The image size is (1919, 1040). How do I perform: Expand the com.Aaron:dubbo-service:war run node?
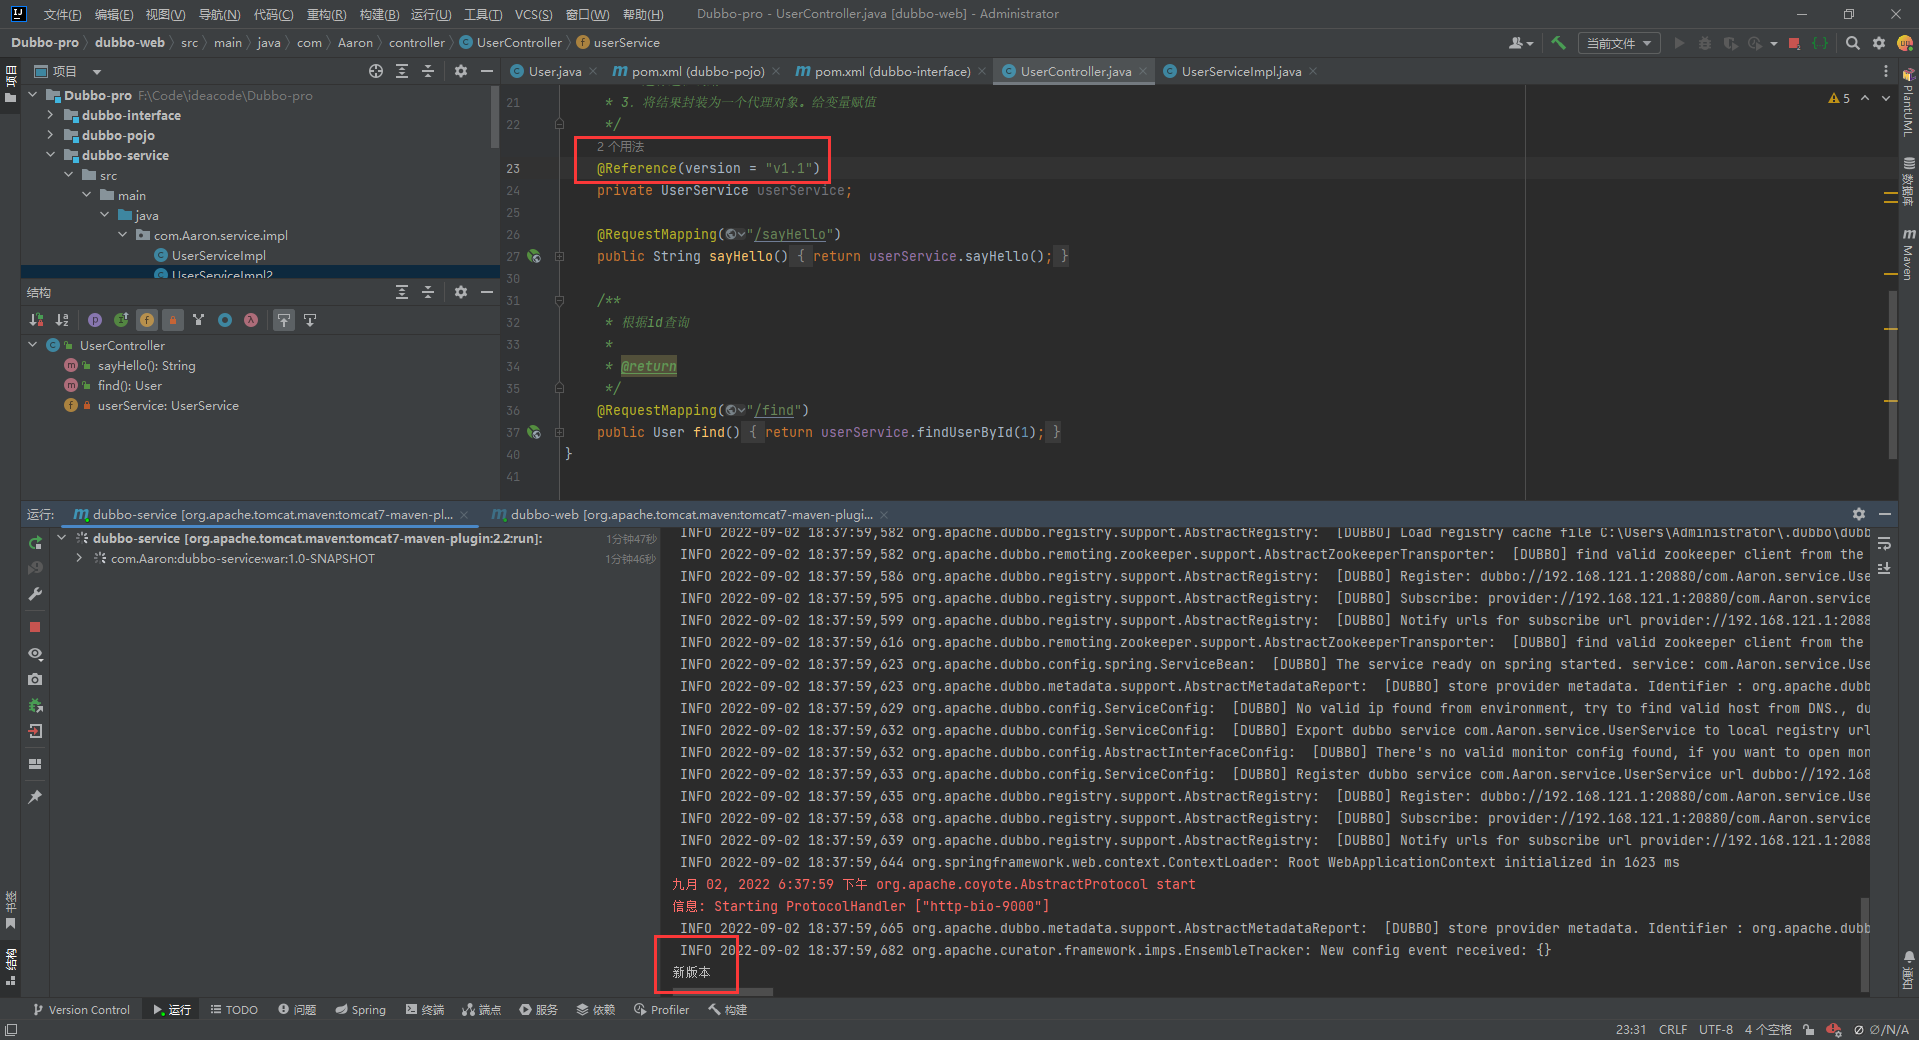[79, 558]
